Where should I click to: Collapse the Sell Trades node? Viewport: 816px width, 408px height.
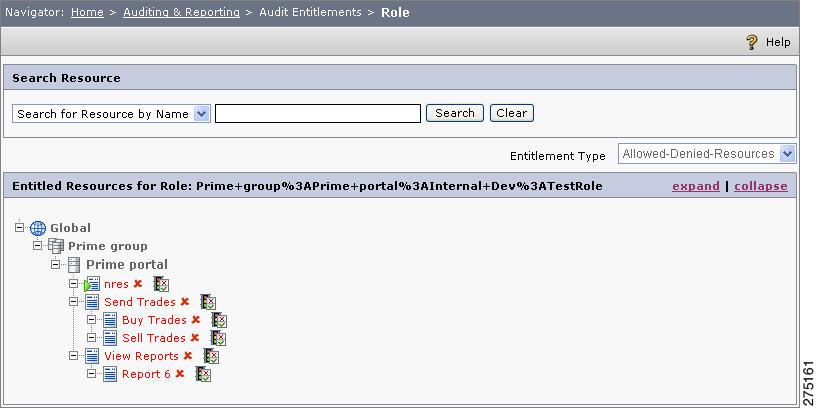(x=92, y=337)
